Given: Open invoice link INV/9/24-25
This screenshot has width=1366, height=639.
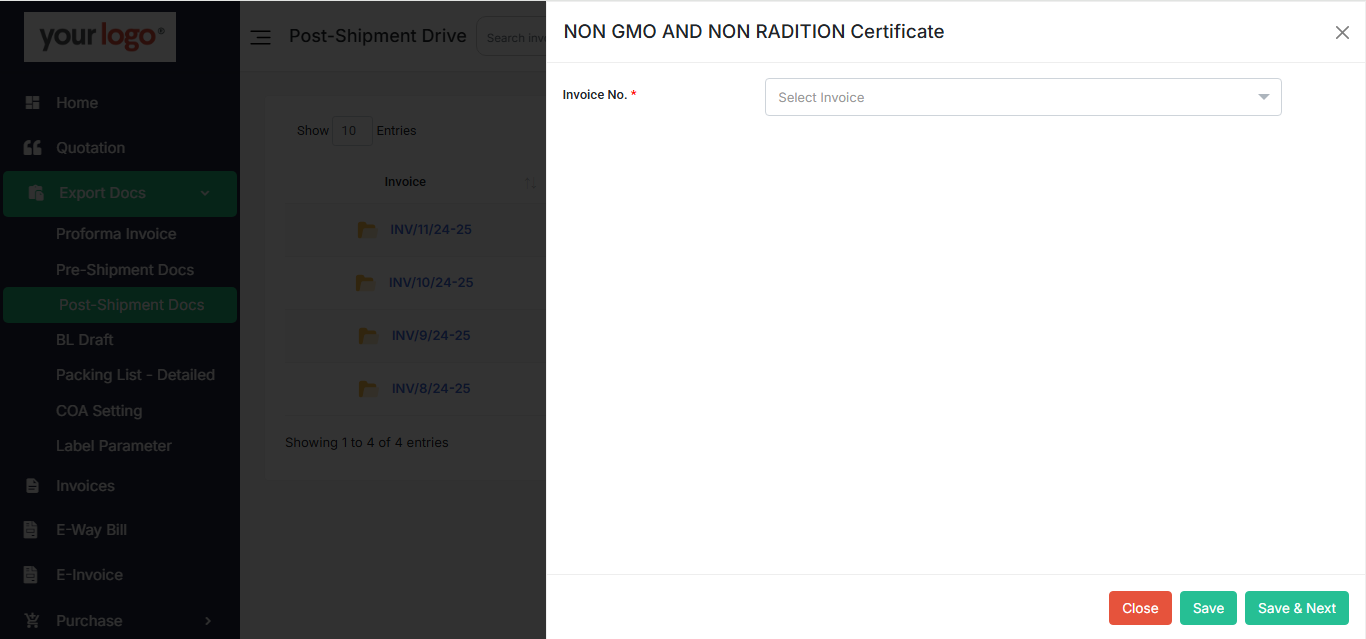Looking at the screenshot, I should (431, 336).
